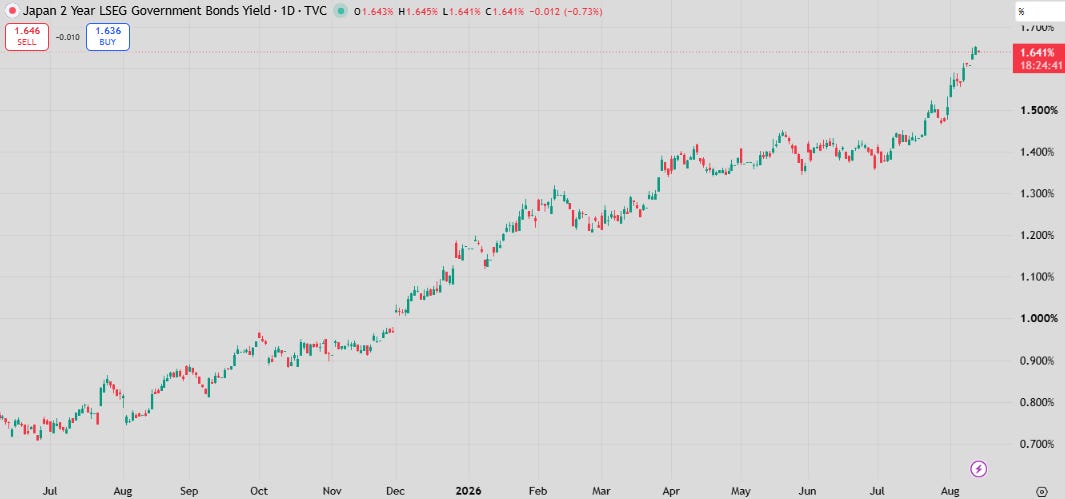The image size is (1065, 499).
Task: Click the O 1.643% open value
Action: coord(374,12)
